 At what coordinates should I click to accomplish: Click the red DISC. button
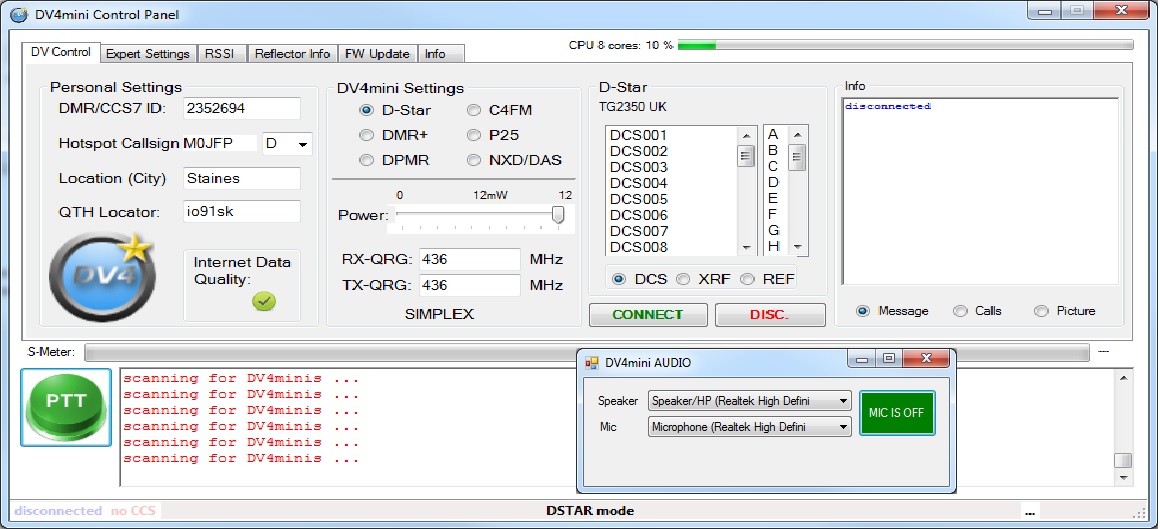point(770,314)
